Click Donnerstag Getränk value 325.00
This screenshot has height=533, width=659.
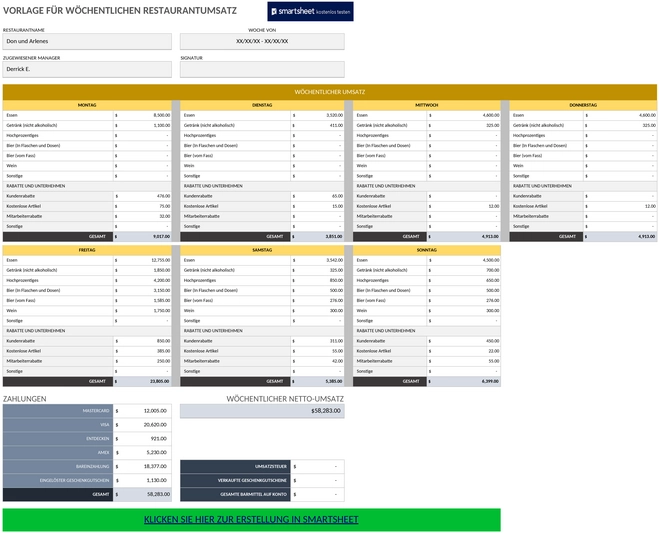[620, 125]
